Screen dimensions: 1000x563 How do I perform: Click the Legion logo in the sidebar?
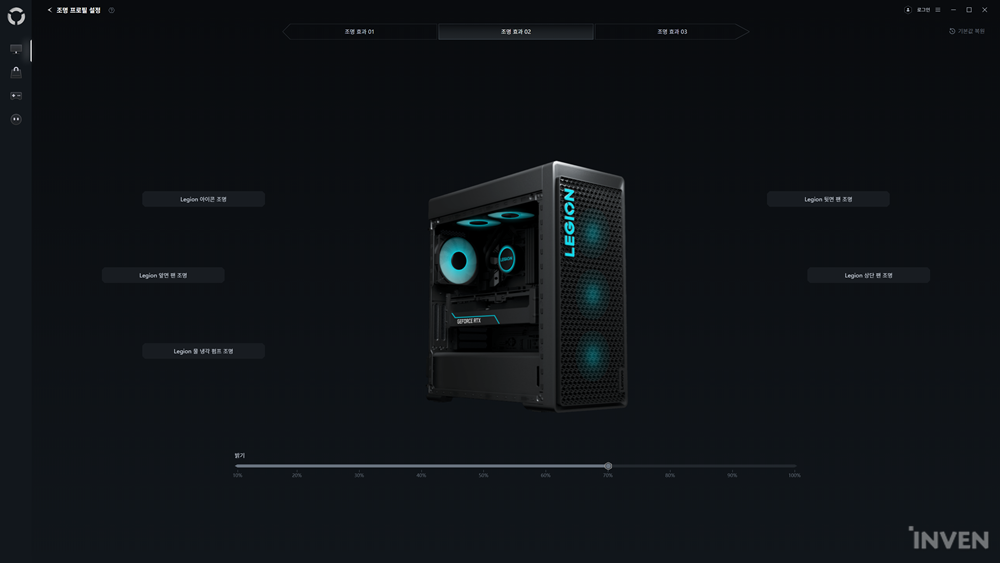[16, 17]
